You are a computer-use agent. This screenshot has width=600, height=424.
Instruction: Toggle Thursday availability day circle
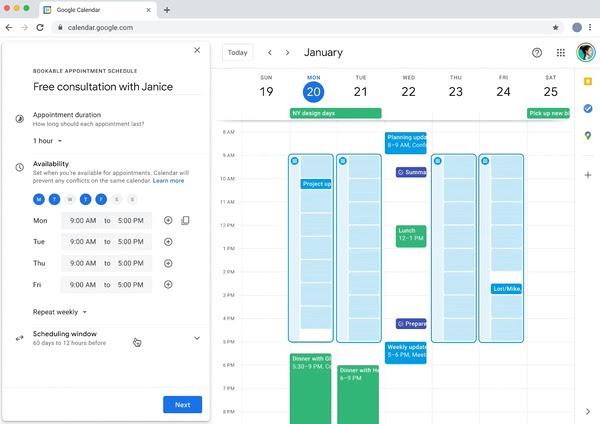85,199
